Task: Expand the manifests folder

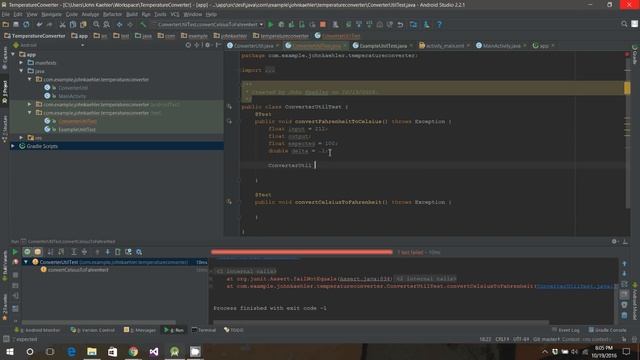Action: pyautogui.click(x=21, y=62)
